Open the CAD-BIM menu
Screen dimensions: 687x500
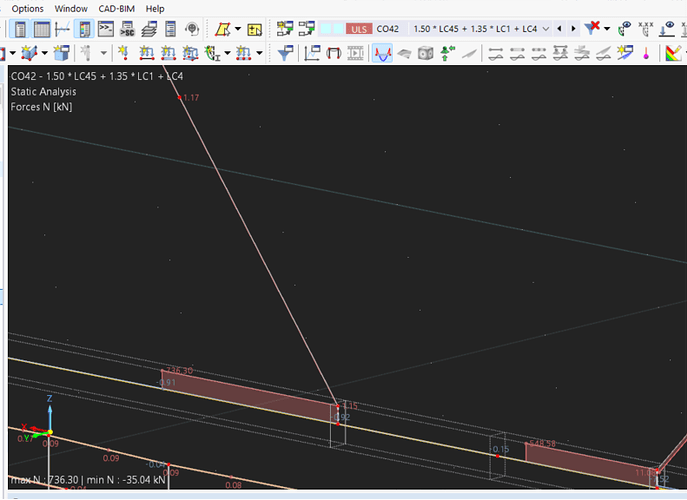point(117,9)
